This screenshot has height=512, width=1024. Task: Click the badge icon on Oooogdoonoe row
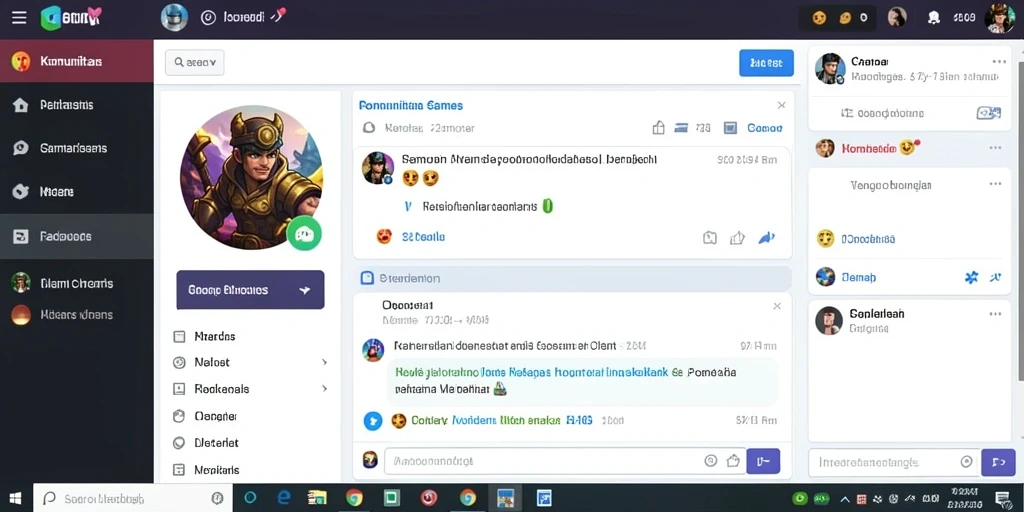click(x=988, y=113)
